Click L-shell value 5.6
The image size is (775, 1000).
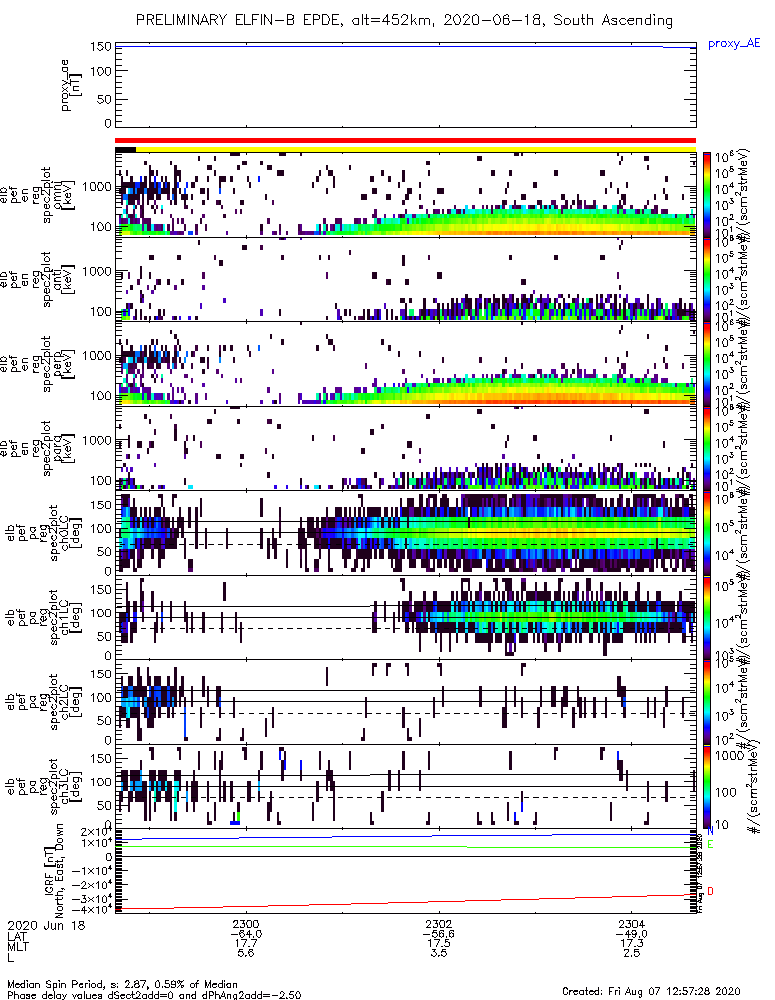[x=246, y=953]
